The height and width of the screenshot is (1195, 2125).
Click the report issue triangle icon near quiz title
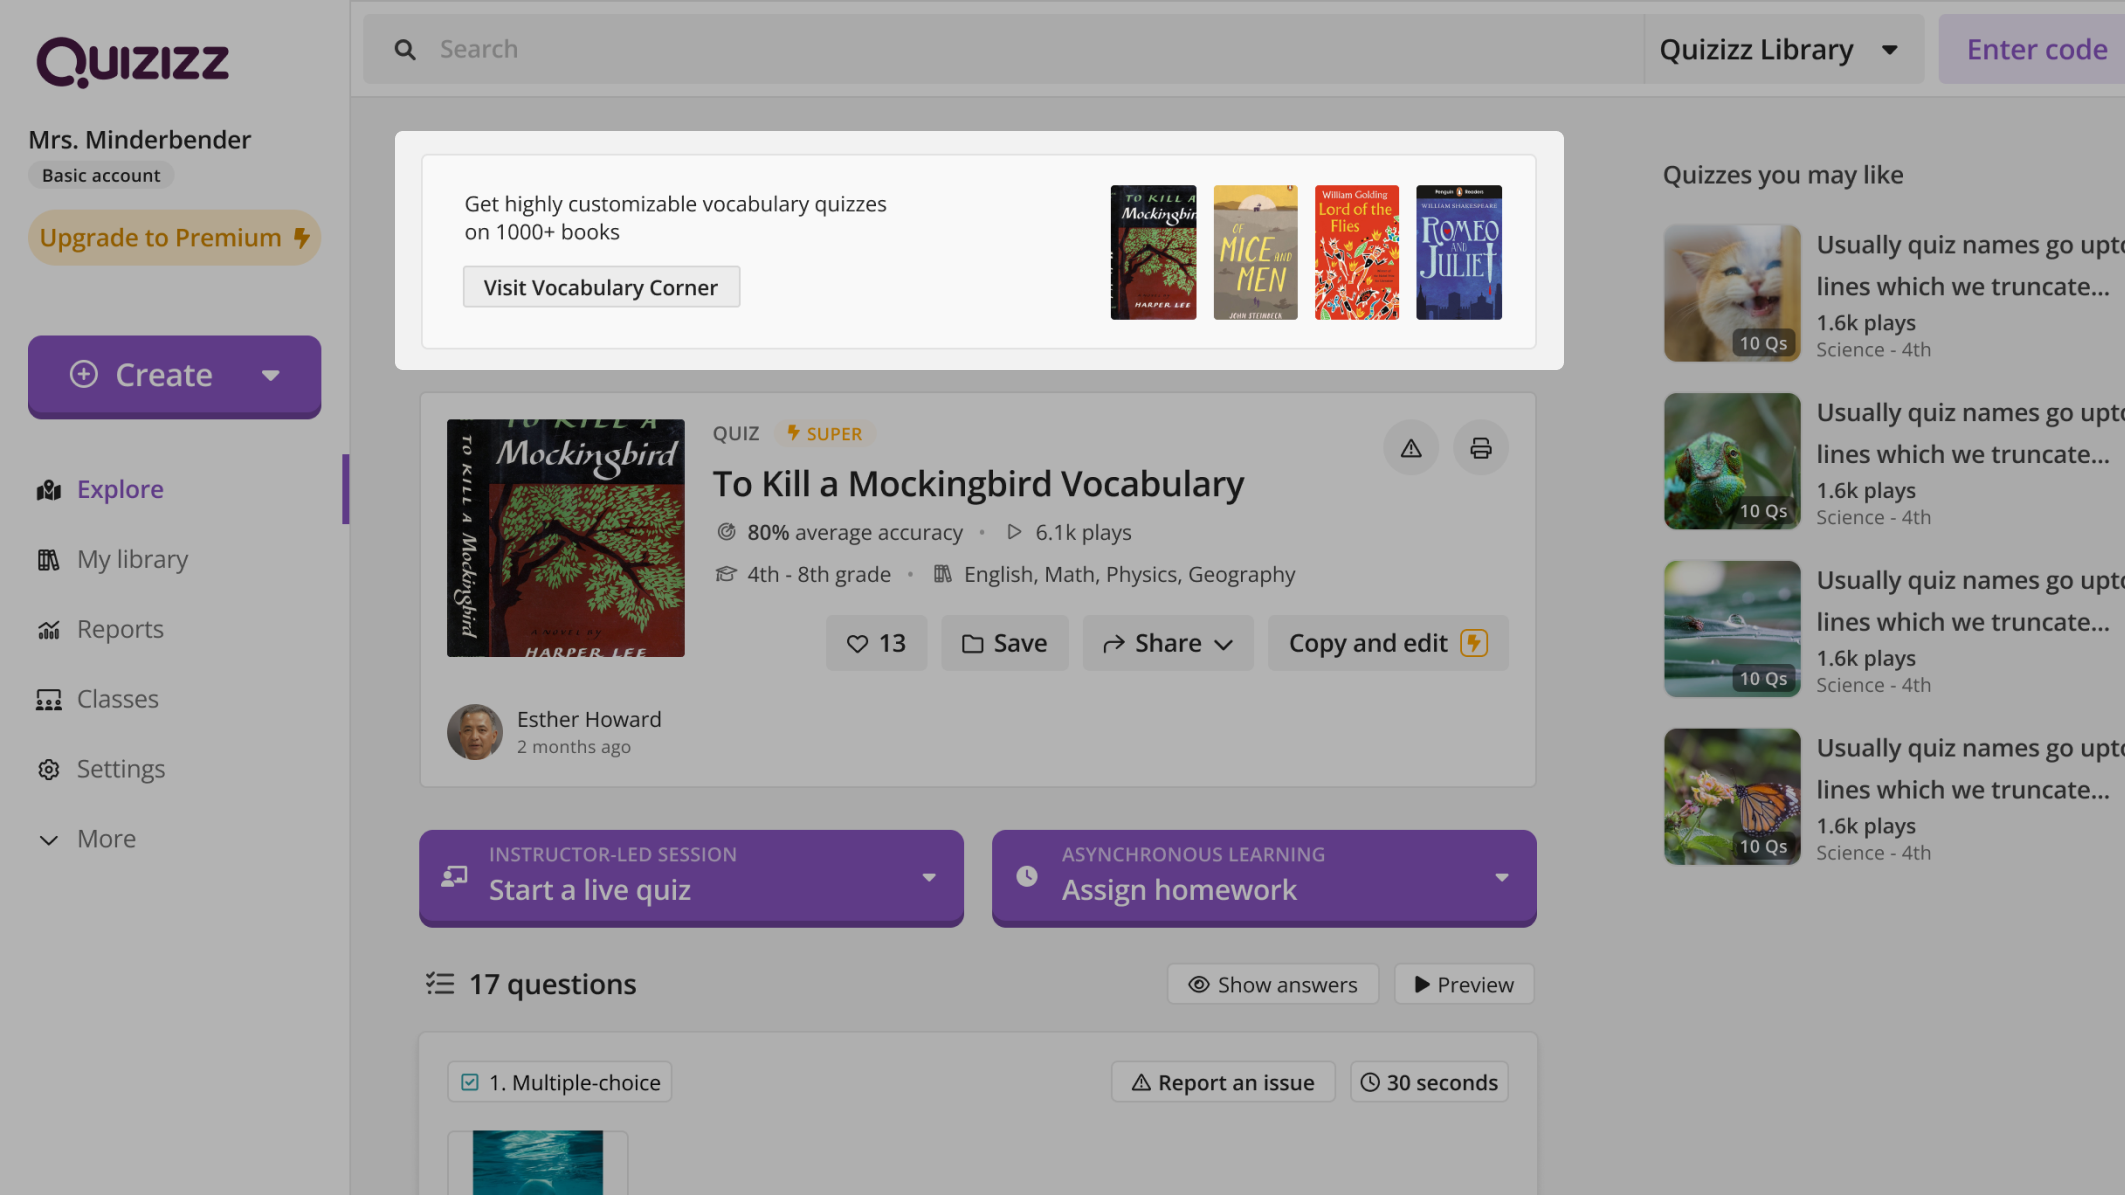[x=1411, y=448]
